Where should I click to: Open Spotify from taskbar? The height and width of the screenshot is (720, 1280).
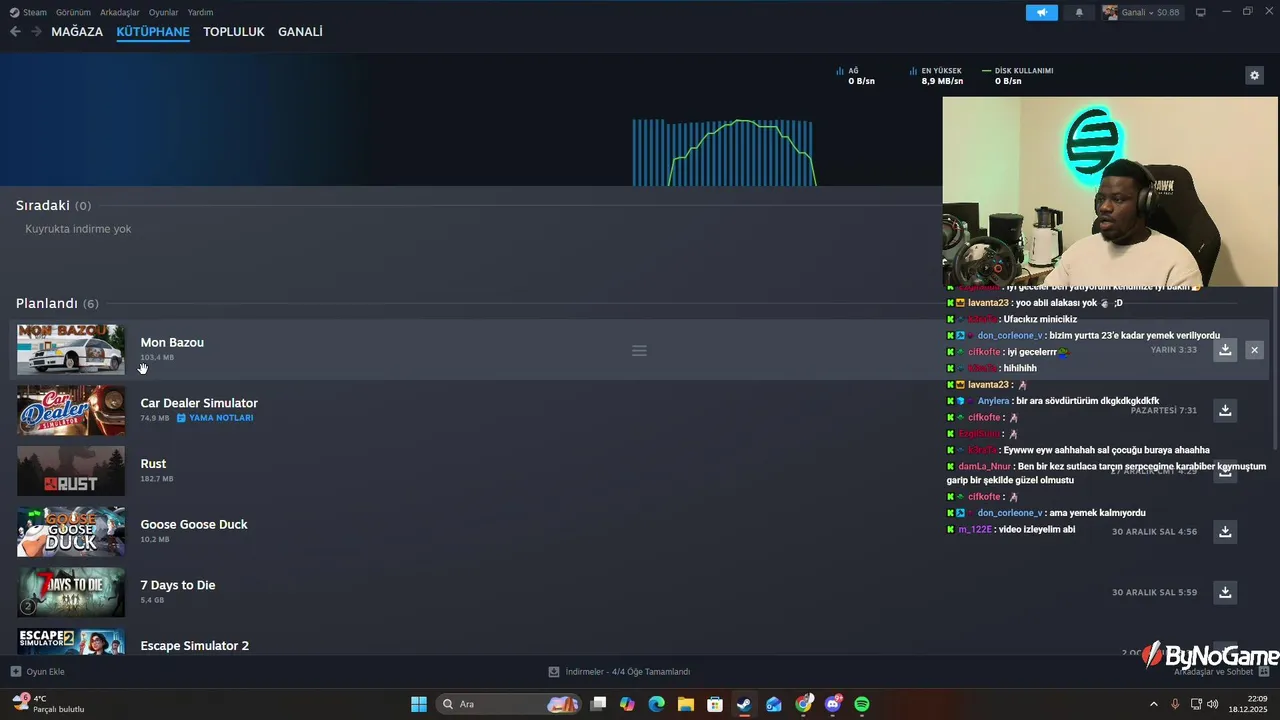862,704
